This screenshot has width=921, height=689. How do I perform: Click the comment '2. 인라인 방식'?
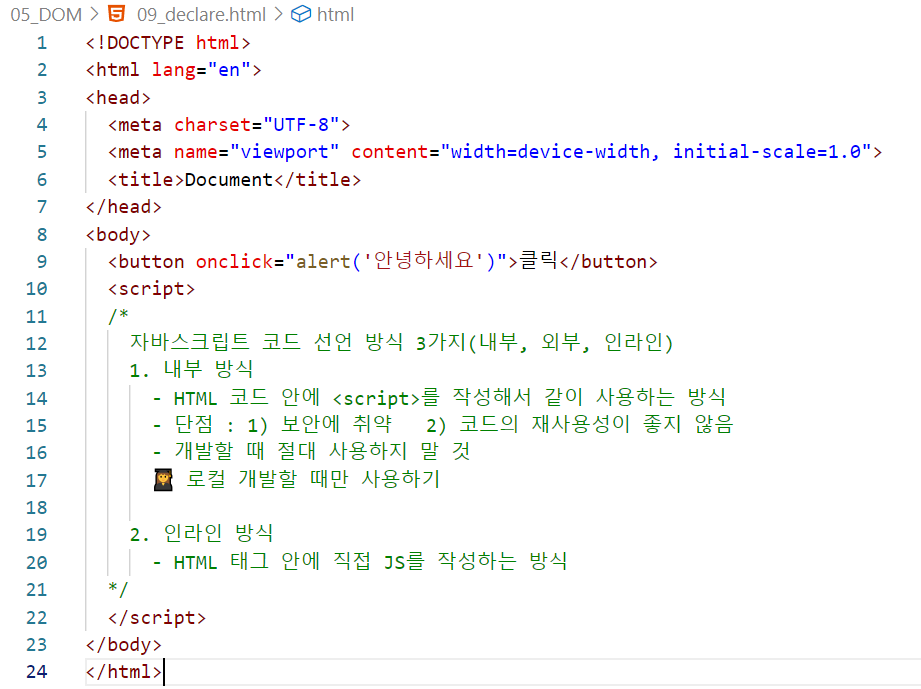click(201, 534)
